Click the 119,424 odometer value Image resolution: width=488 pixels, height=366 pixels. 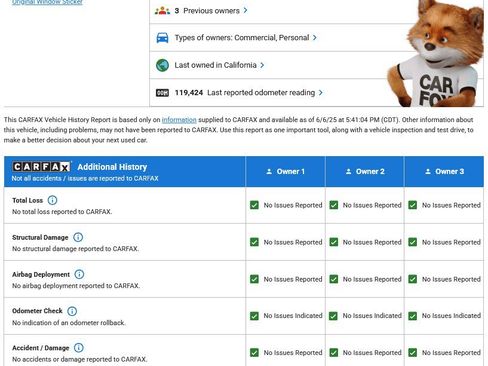coord(189,93)
